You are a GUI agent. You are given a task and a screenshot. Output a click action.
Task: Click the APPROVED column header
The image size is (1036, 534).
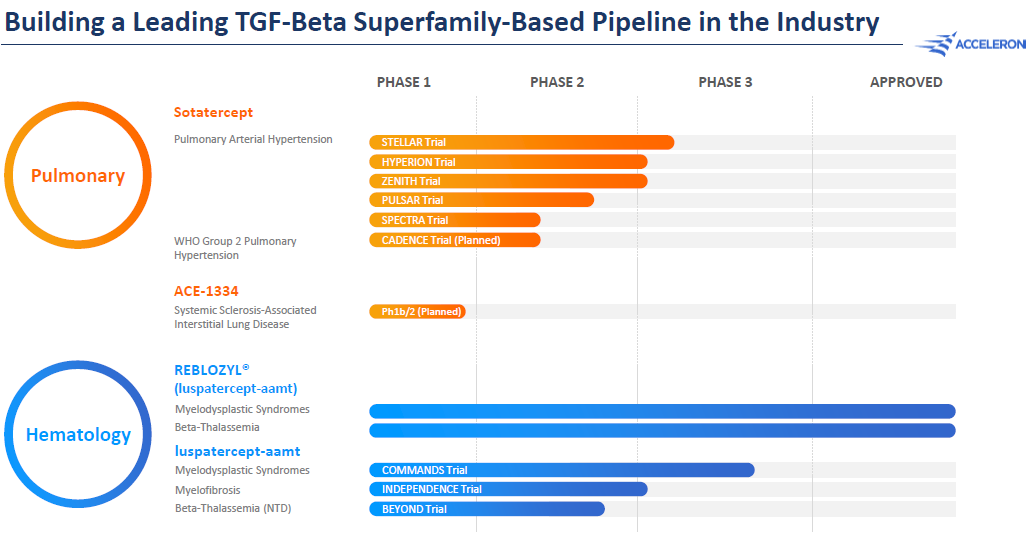[906, 83]
